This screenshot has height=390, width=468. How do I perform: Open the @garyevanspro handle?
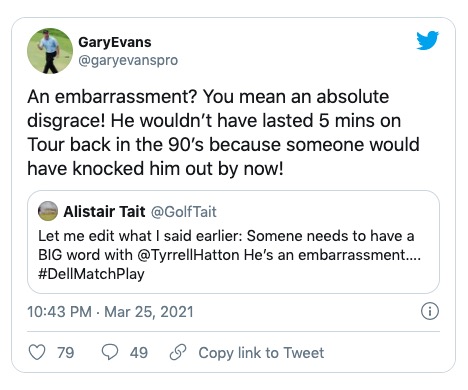click(128, 60)
